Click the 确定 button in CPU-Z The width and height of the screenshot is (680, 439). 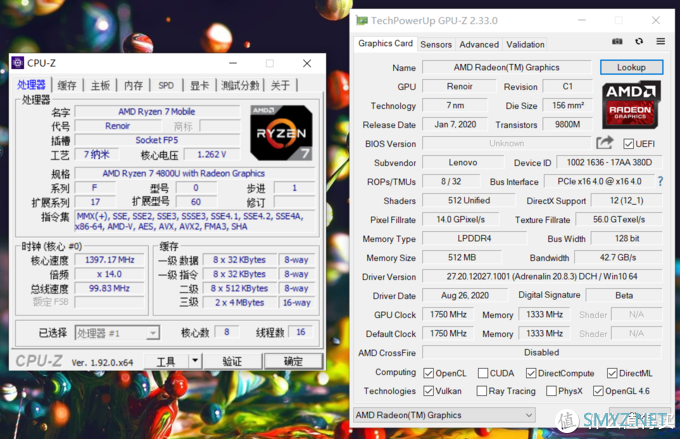click(293, 361)
